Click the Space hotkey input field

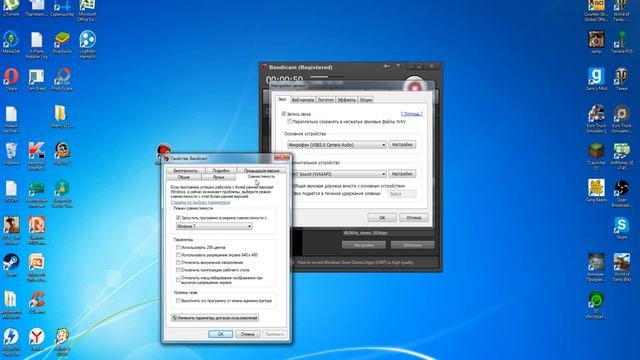point(402,194)
